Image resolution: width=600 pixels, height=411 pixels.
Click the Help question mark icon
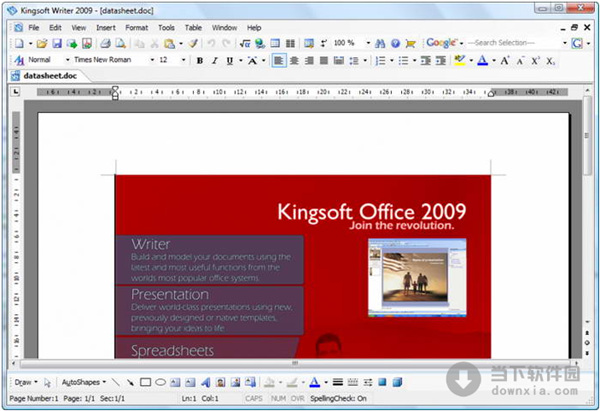396,44
